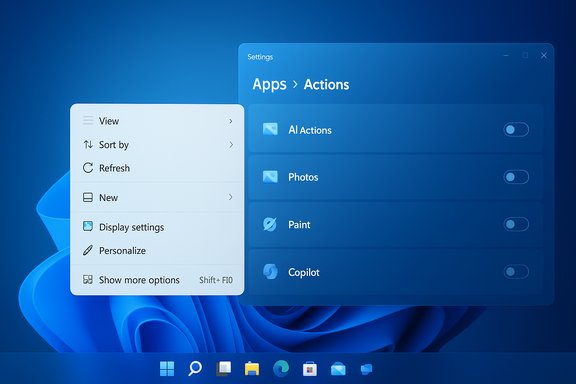
Task: Click the Show more options icon
Action: [x=88, y=280]
